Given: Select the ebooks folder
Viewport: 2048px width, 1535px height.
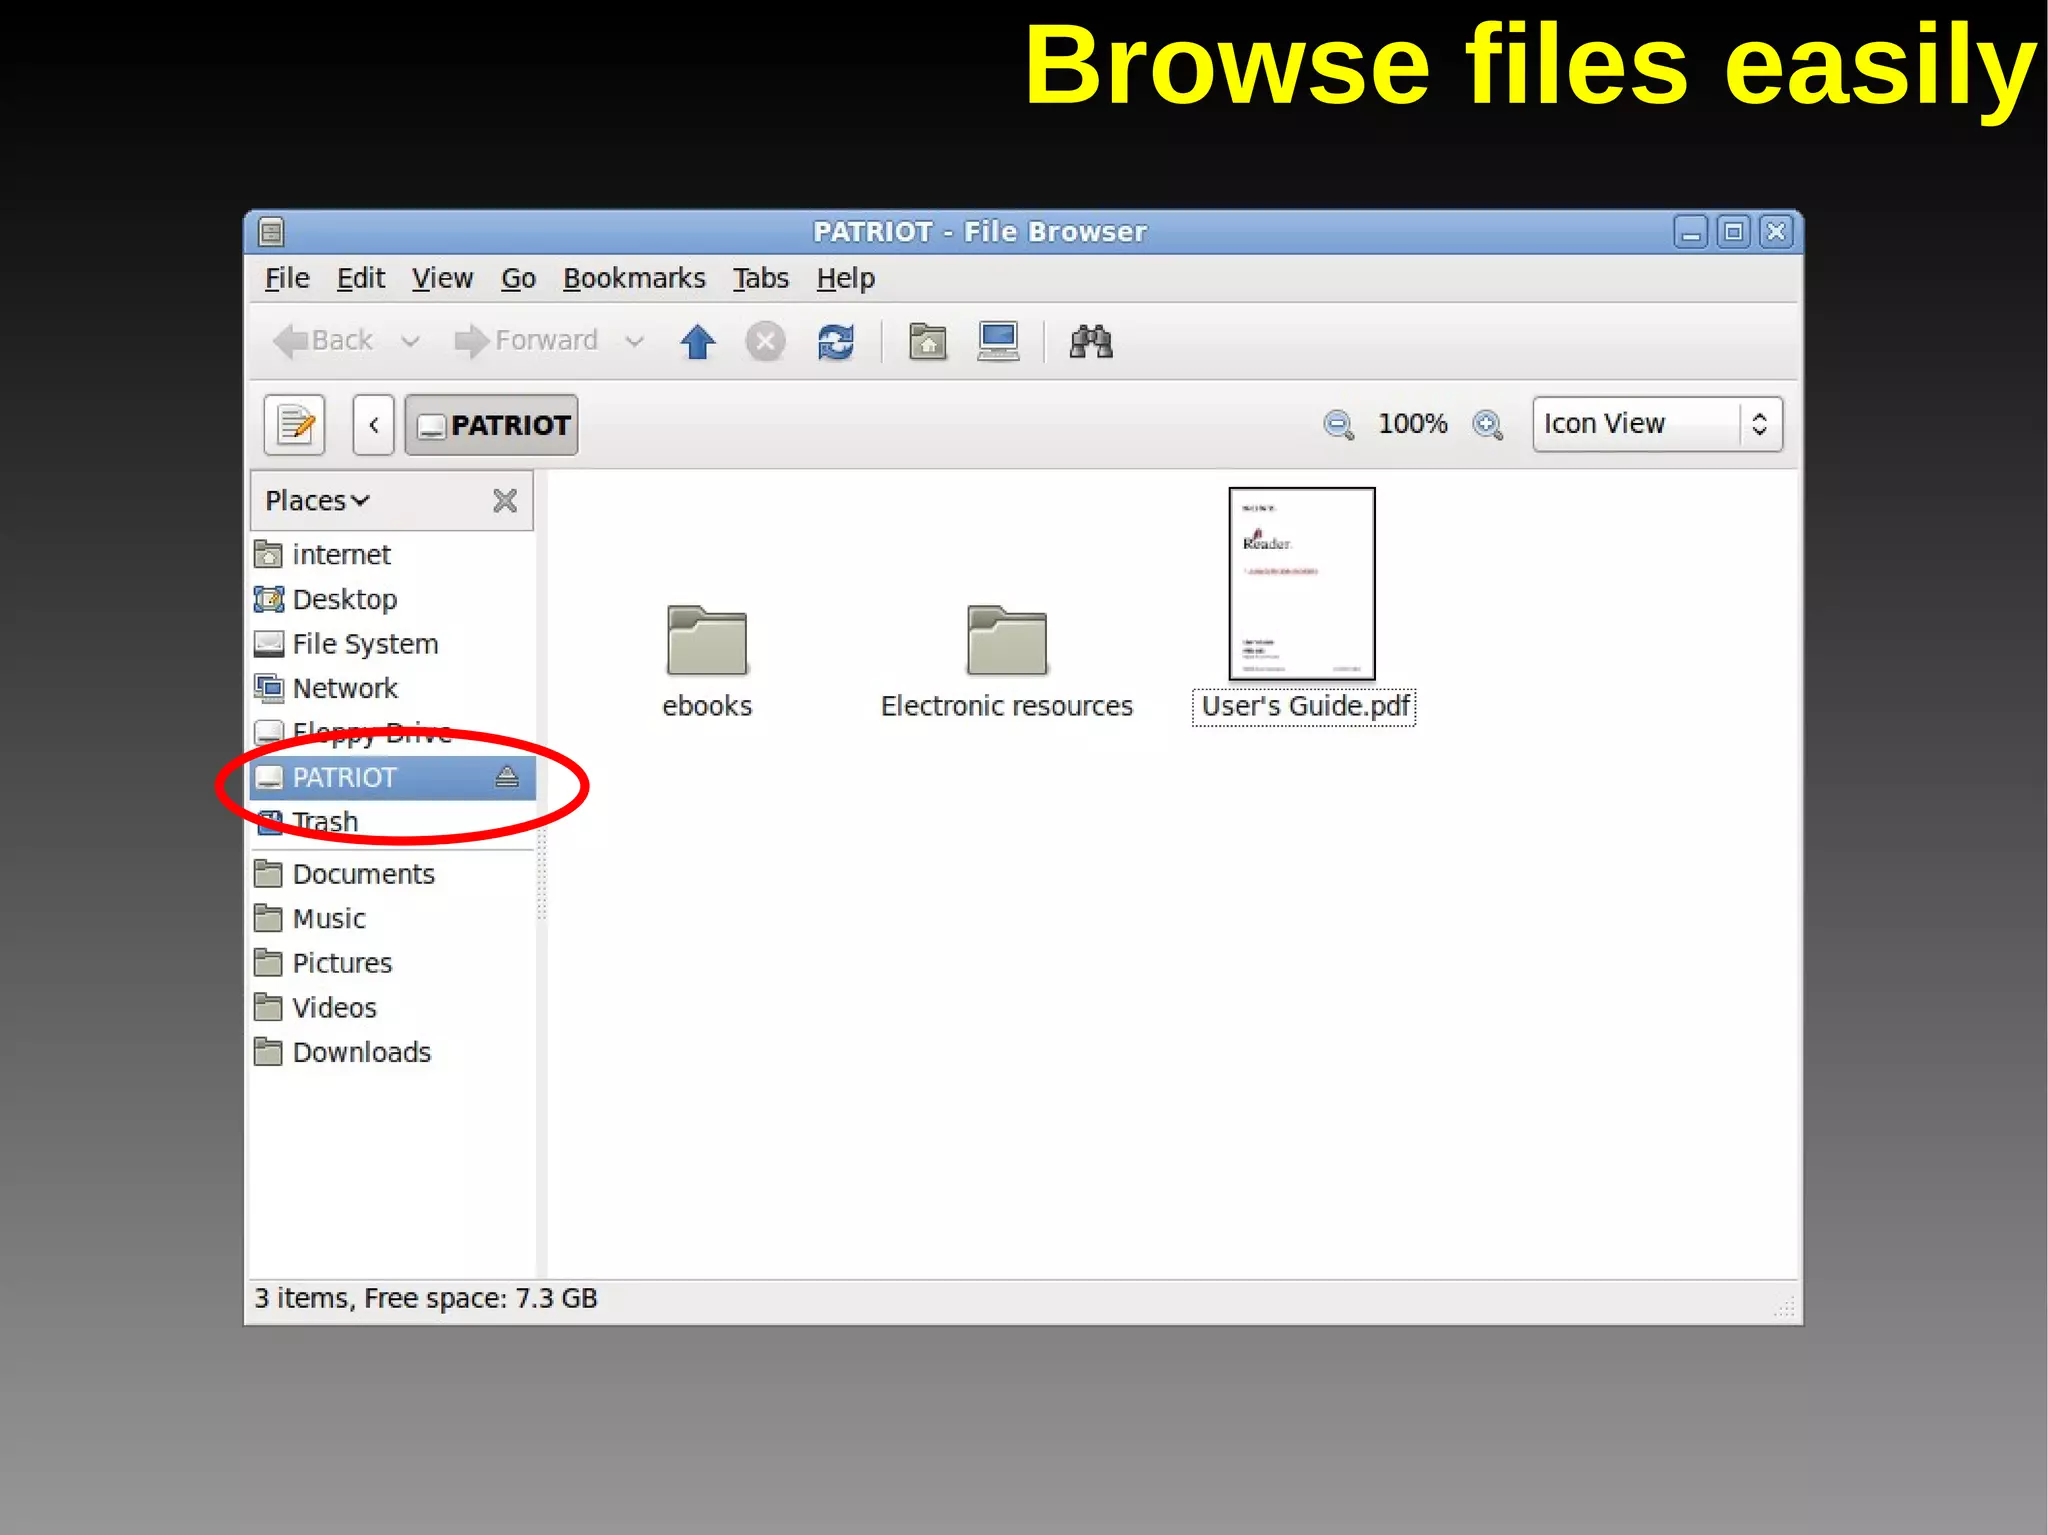Looking at the screenshot, I should (x=706, y=641).
